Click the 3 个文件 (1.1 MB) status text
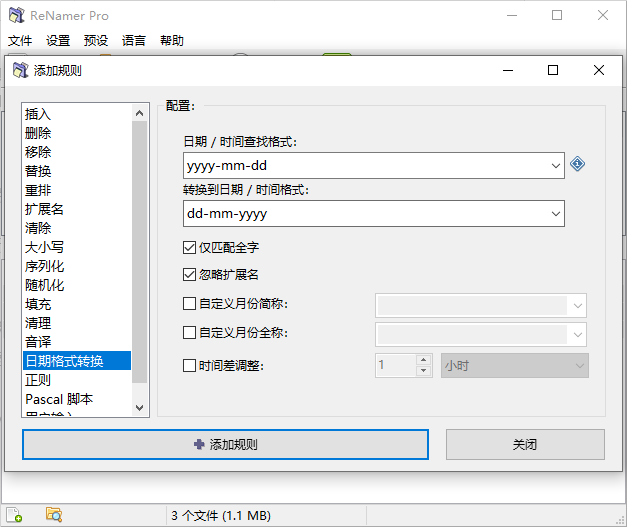Screen dimensions: 627x527 tap(221, 515)
